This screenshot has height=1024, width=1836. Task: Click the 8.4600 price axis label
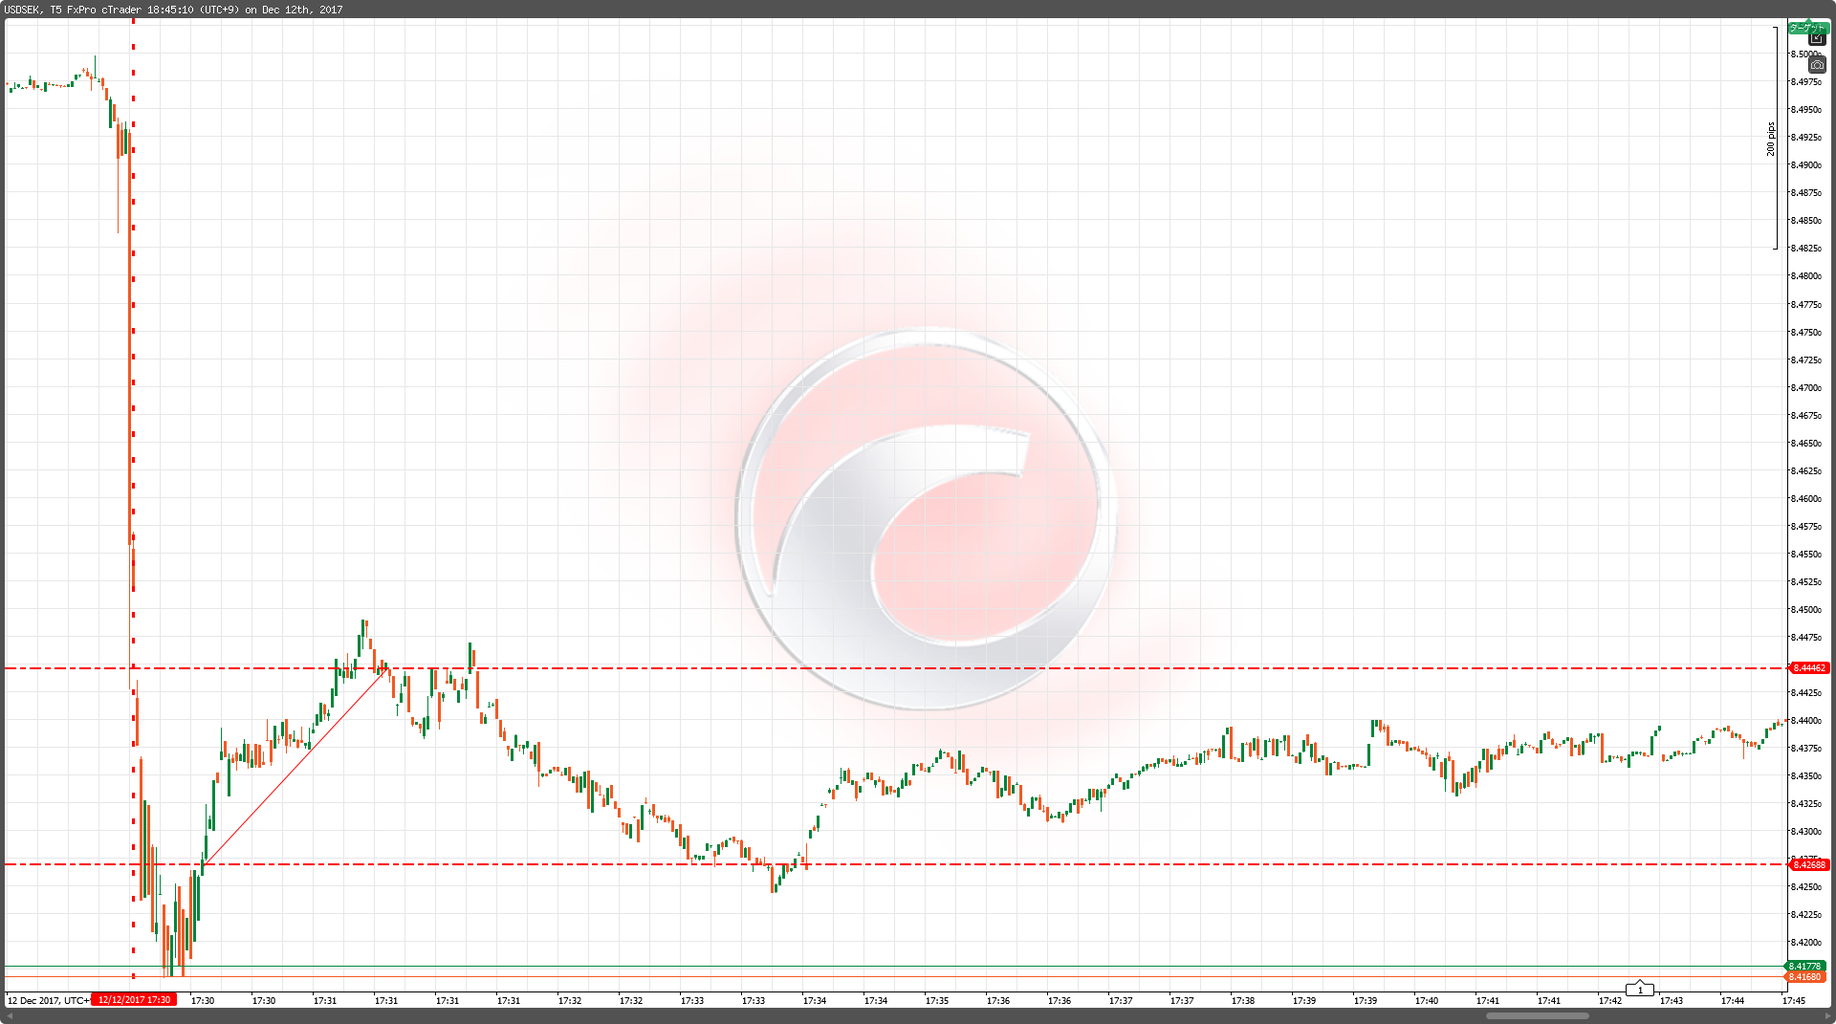[x=1806, y=499]
